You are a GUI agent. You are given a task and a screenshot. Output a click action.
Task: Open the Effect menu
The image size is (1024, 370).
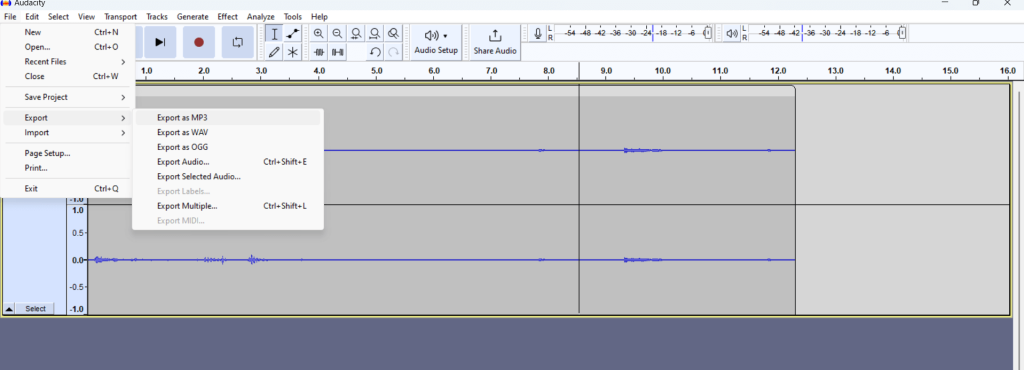coord(228,16)
